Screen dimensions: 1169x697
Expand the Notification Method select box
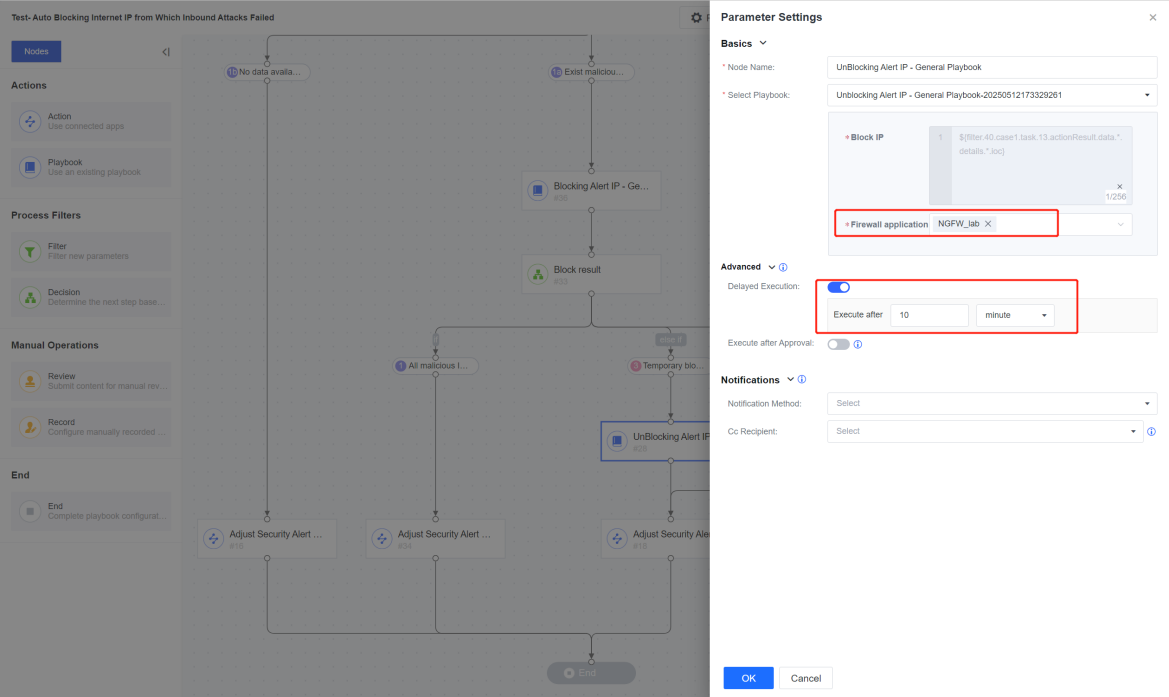[992, 403]
